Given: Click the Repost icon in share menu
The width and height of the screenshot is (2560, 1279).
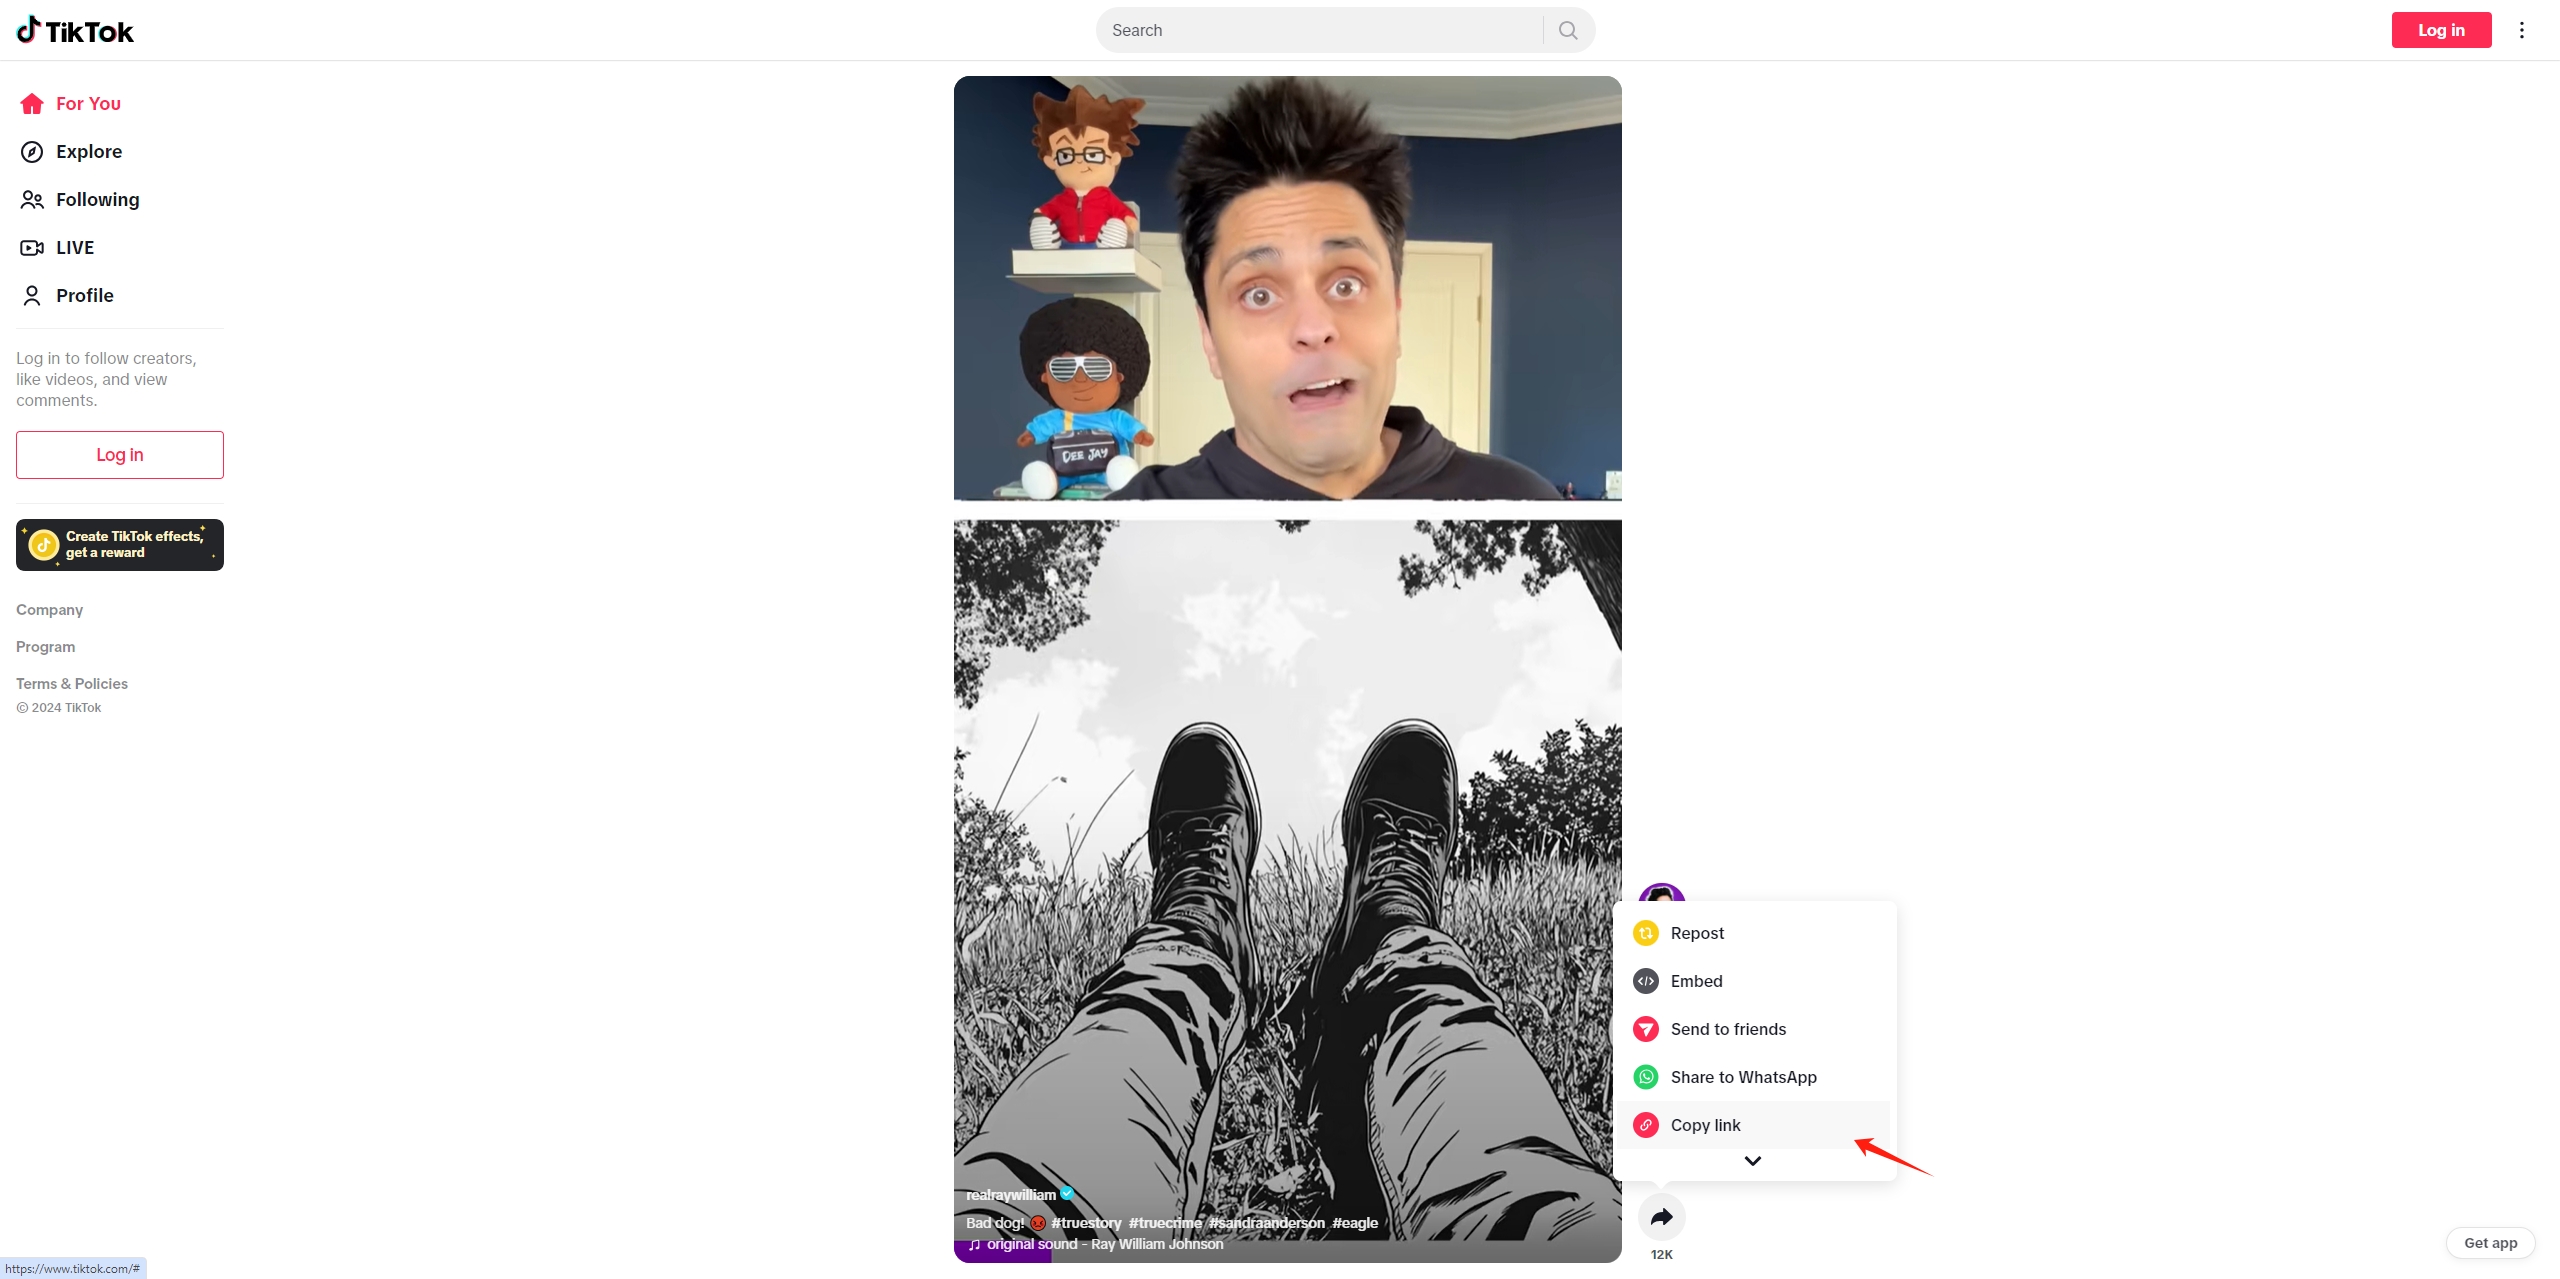Looking at the screenshot, I should (x=1646, y=933).
